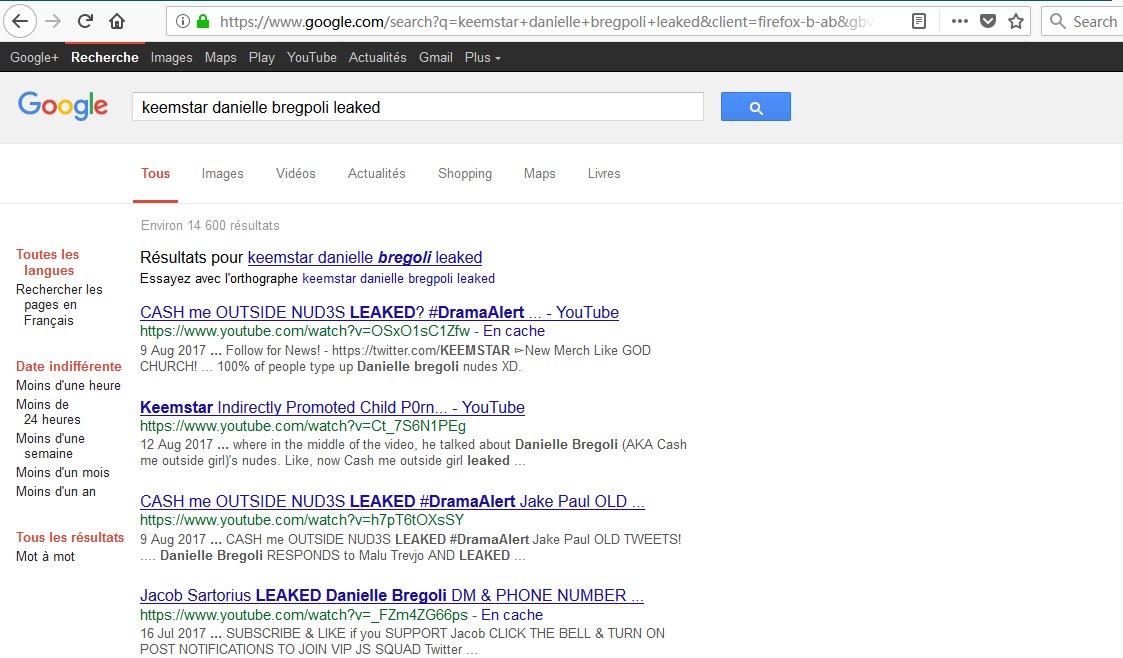Open Google+ in the top bar
The height and width of the screenshot is (658, 1123).
coord(34,57)
